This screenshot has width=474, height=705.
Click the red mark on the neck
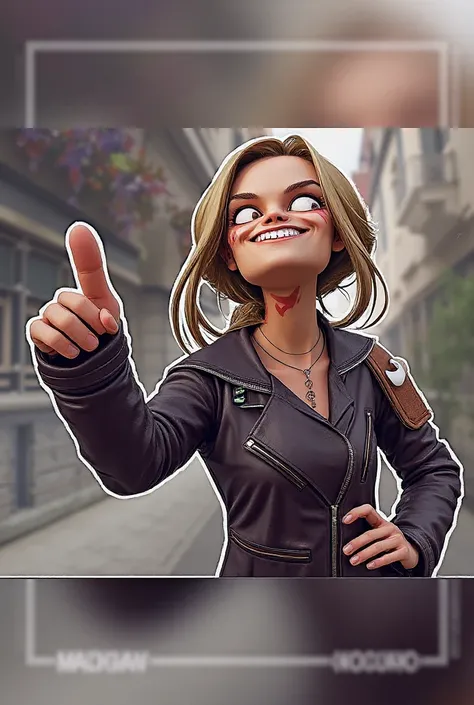pos(286,301)
